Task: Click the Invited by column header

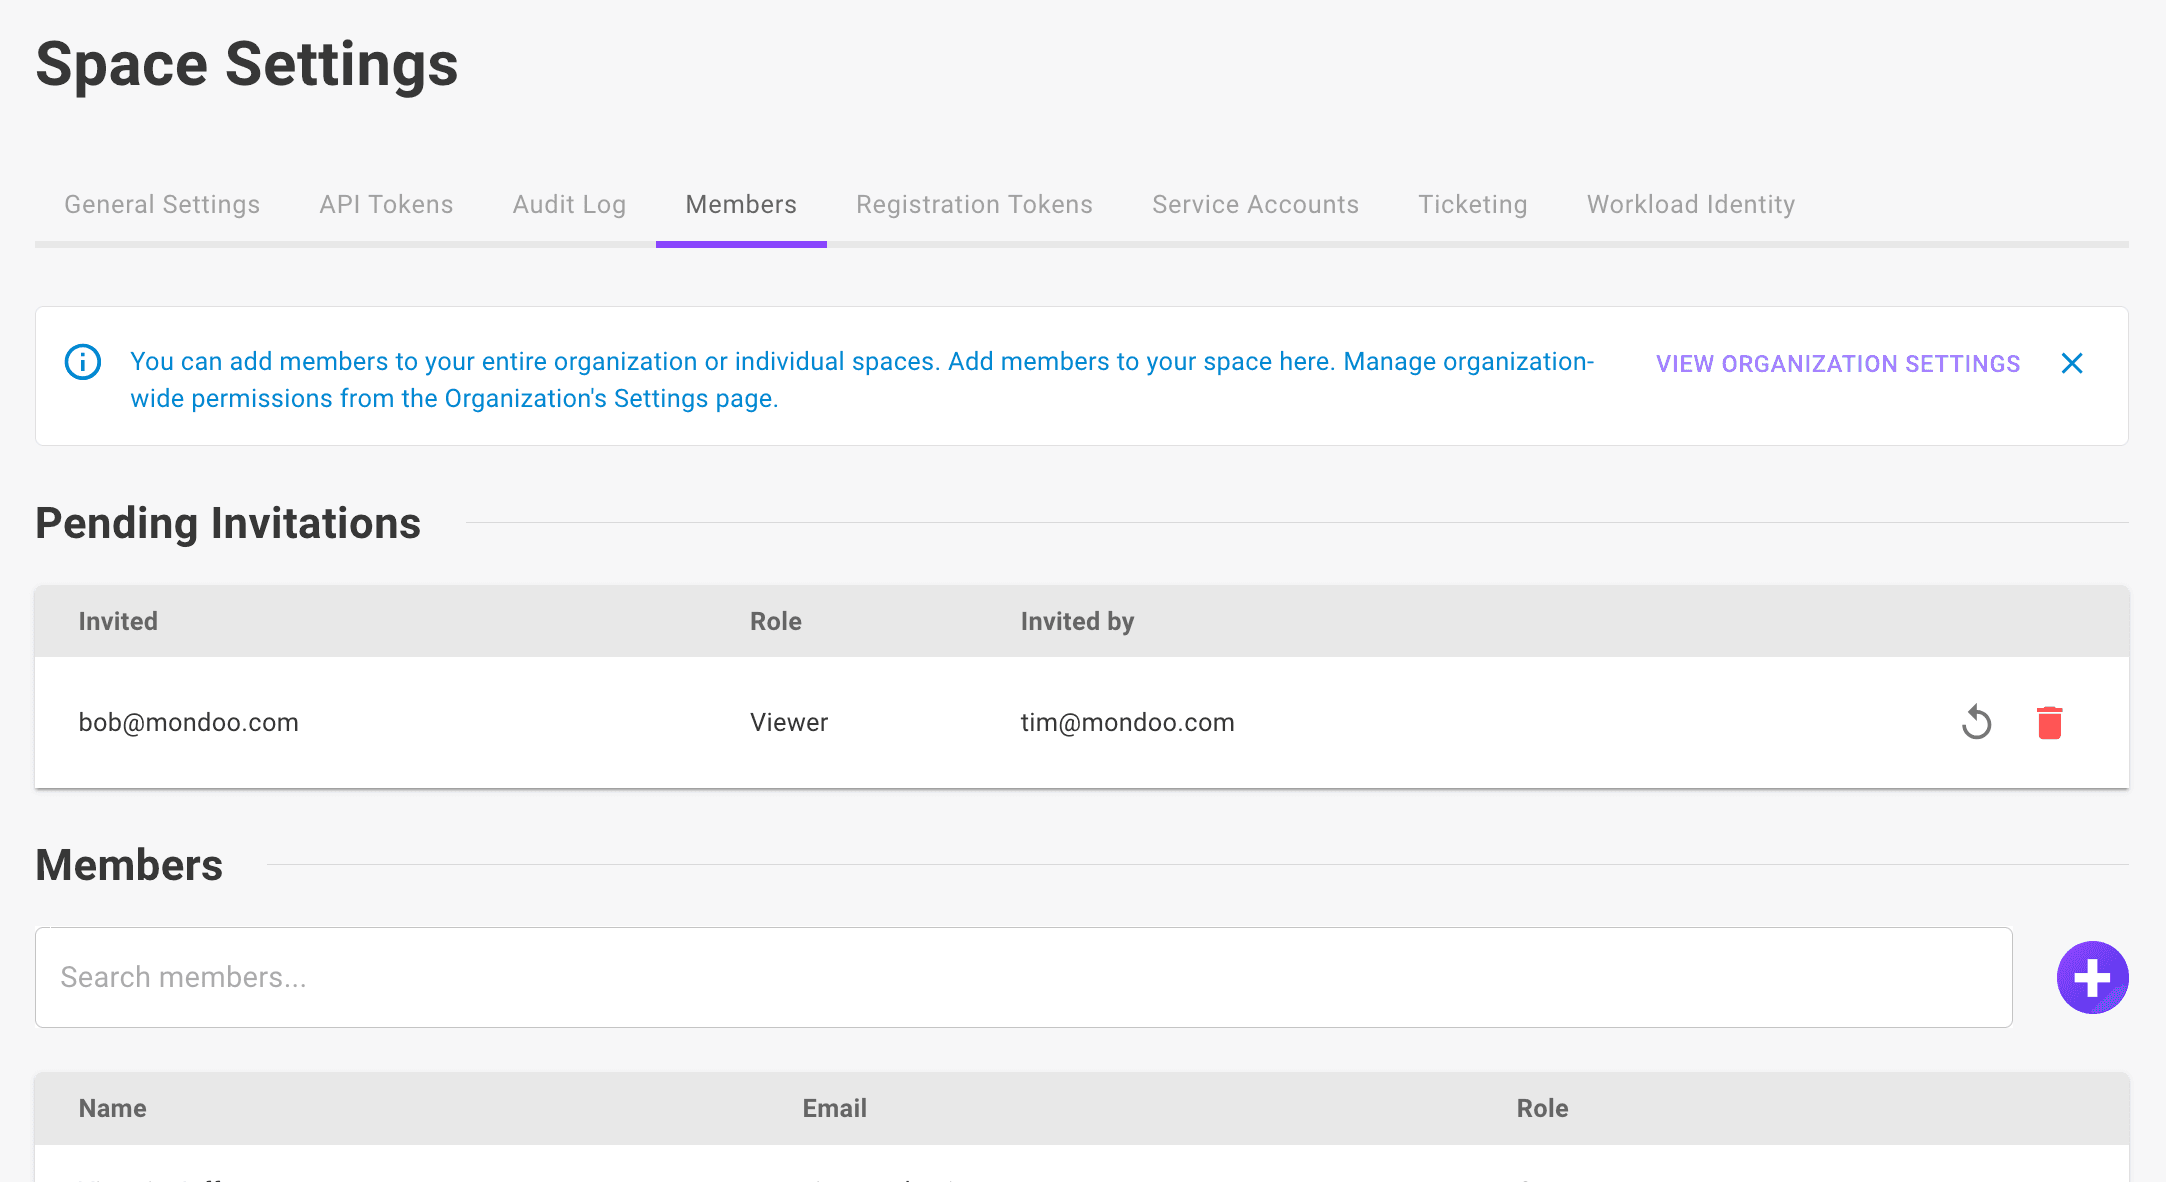Action: [x=1076, y=620]
